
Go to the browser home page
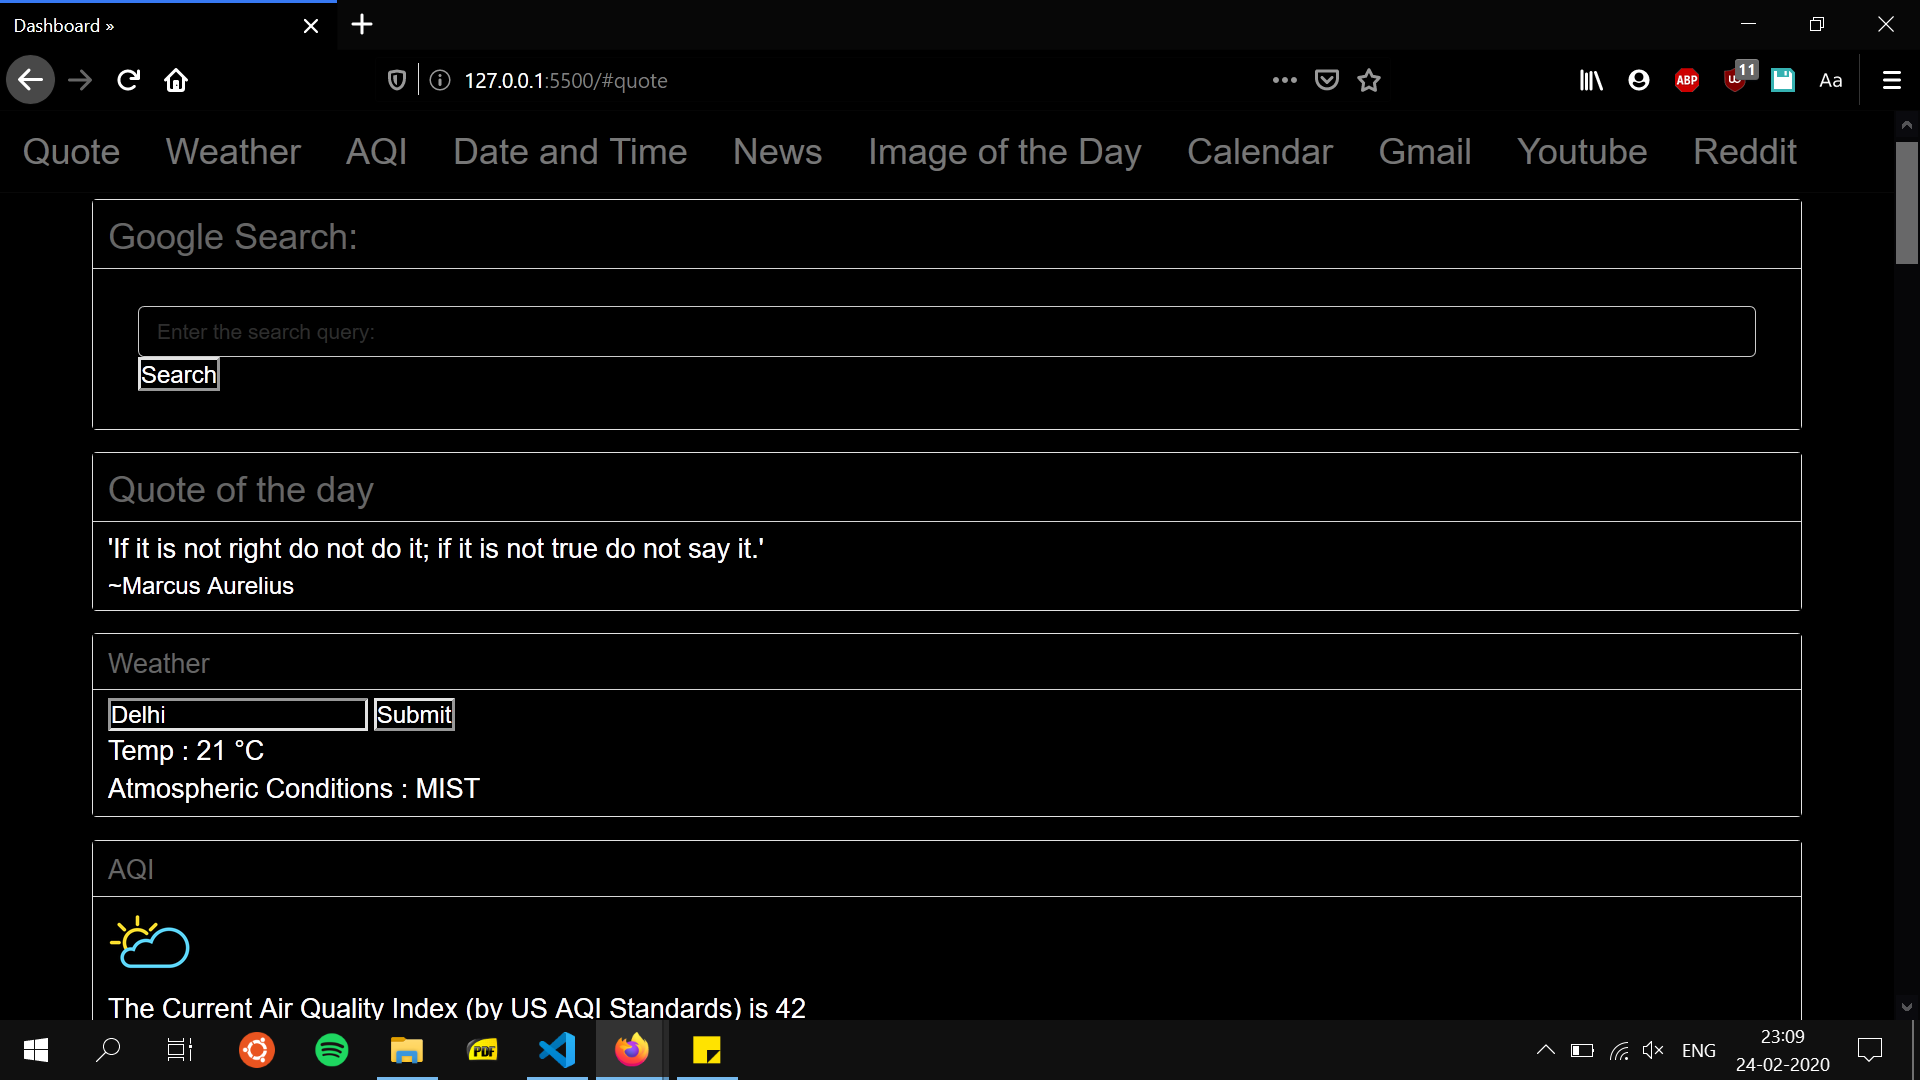coord(176,80)
